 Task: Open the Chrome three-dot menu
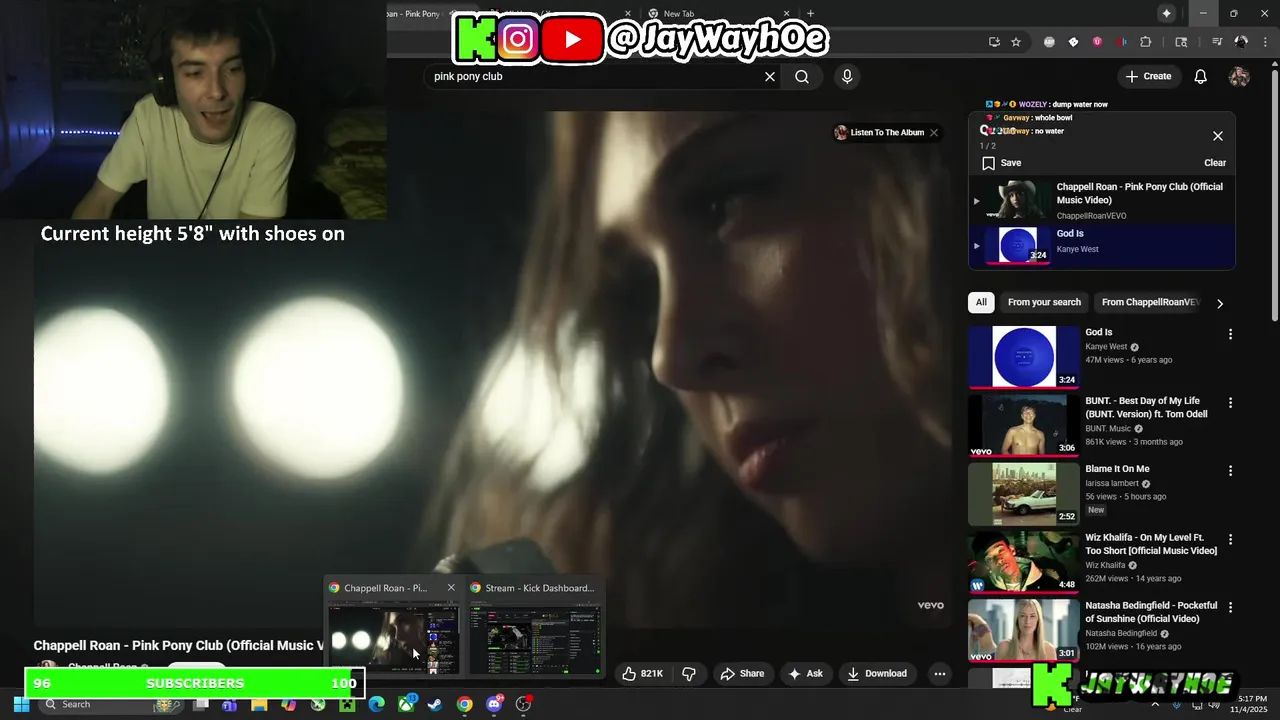pos(1263,42)
